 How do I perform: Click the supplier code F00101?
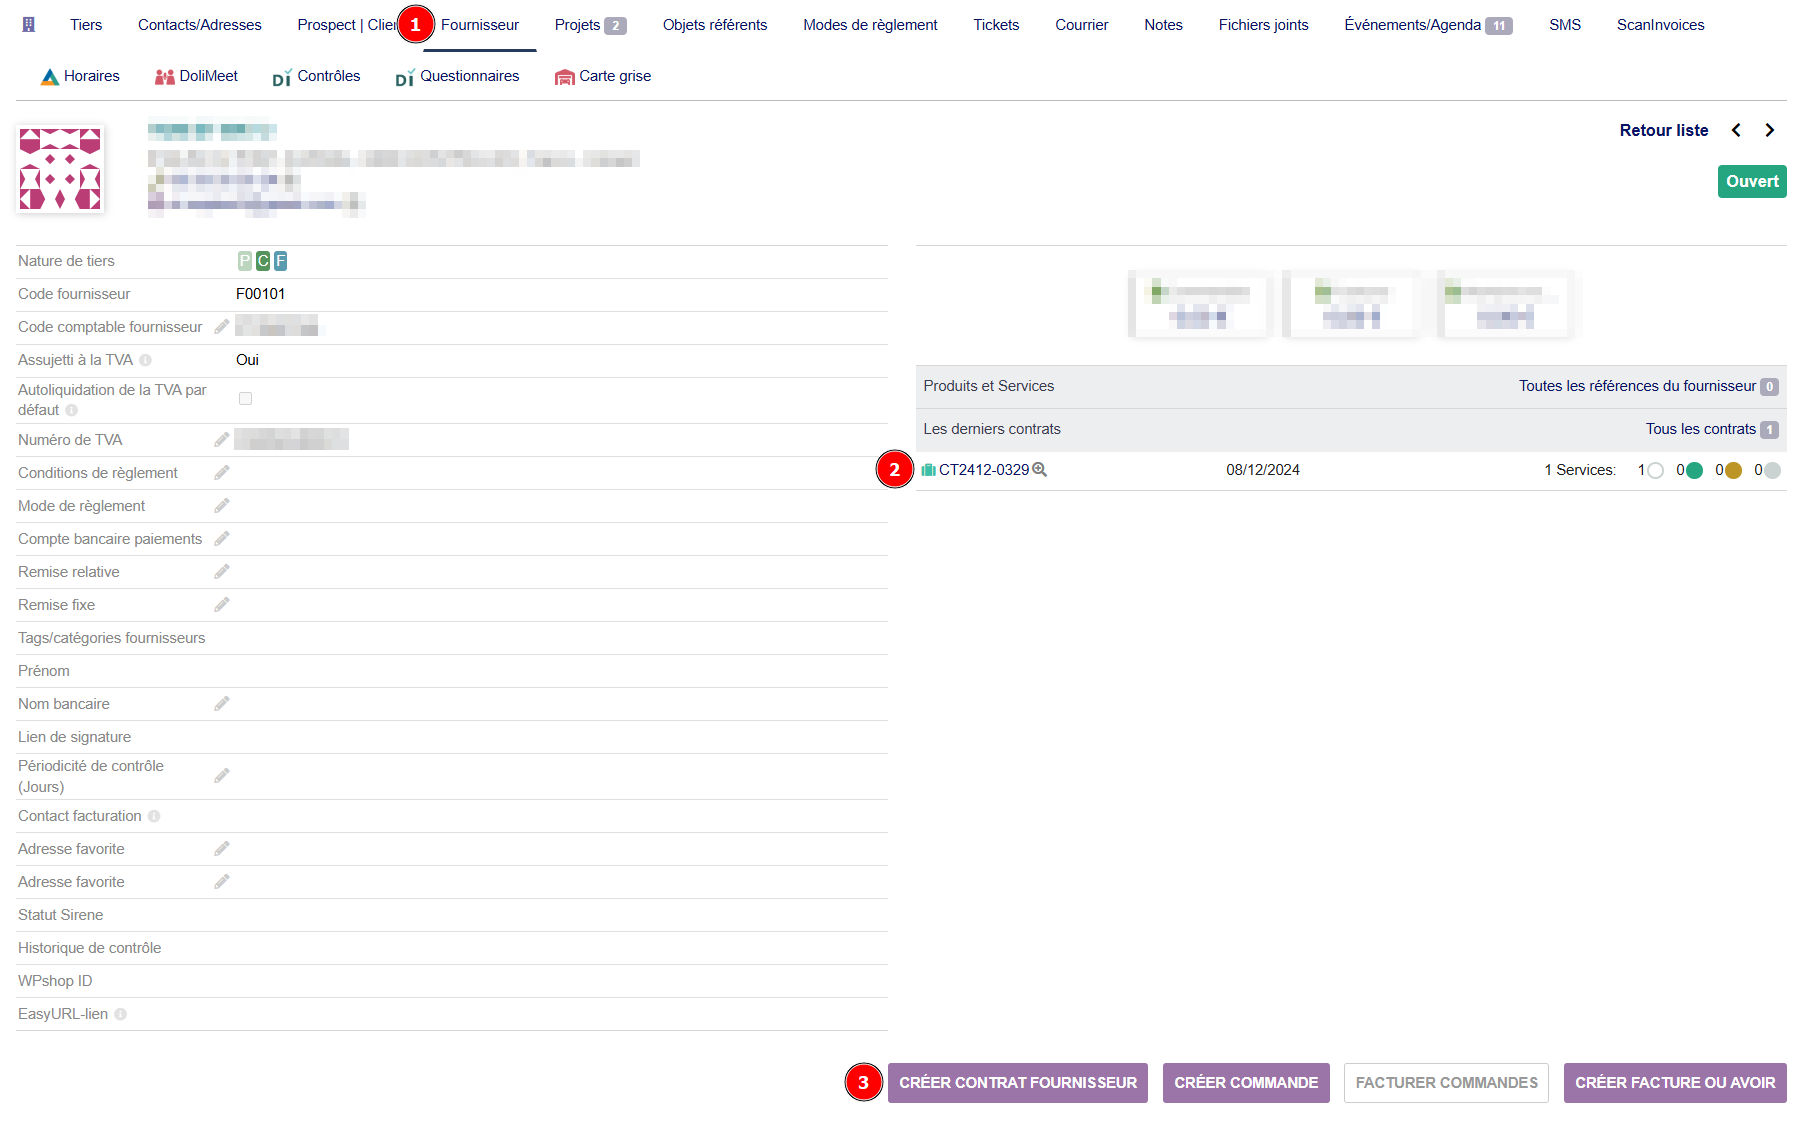point(260,294)
